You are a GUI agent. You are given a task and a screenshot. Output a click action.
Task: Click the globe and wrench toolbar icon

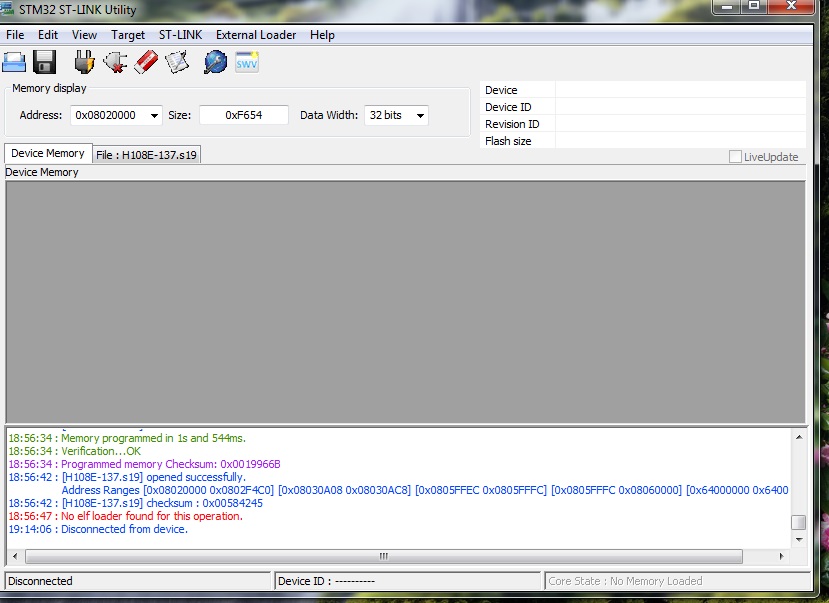(215, 63)
